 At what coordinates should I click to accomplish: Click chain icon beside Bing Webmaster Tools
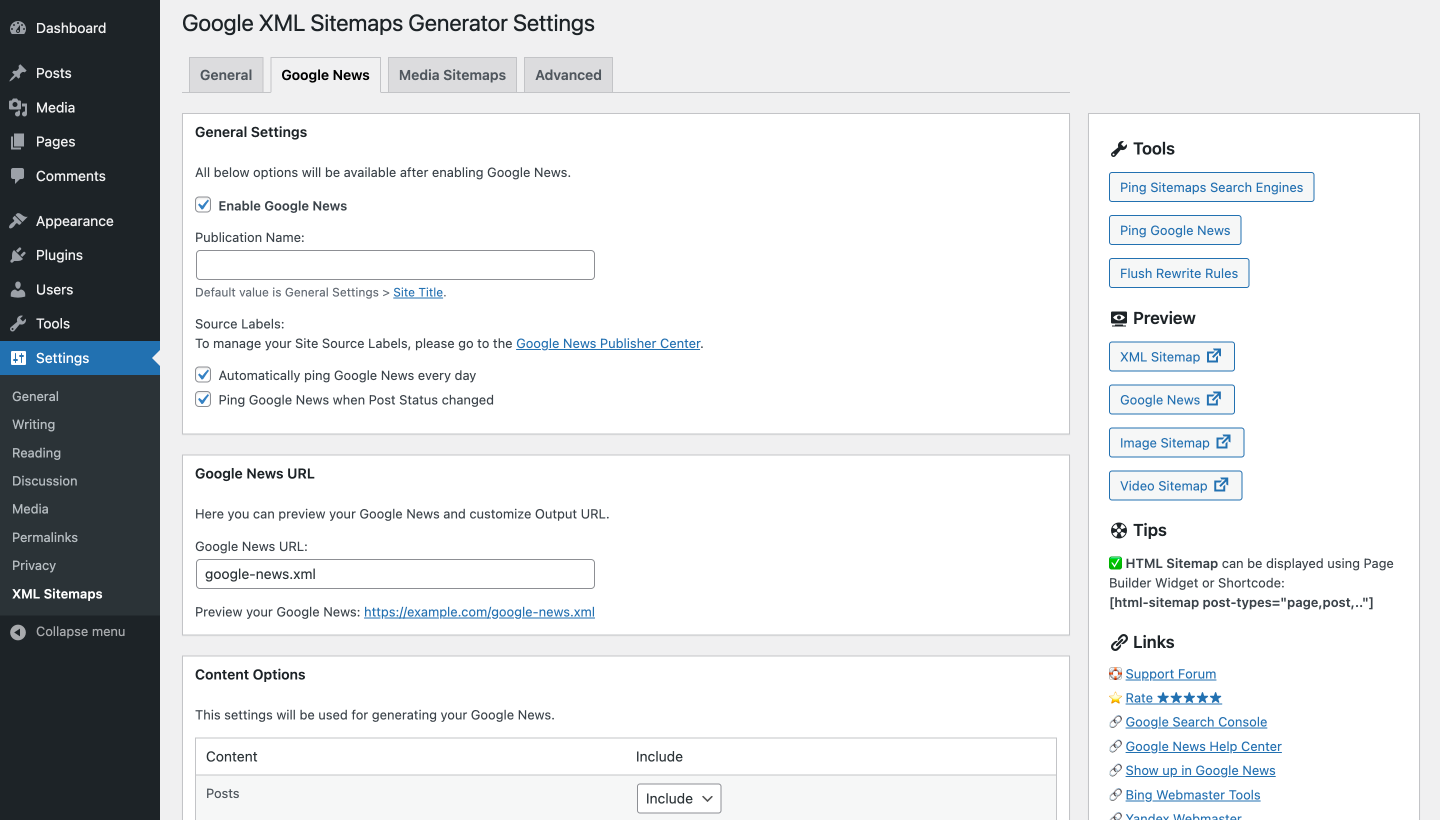1116,795
